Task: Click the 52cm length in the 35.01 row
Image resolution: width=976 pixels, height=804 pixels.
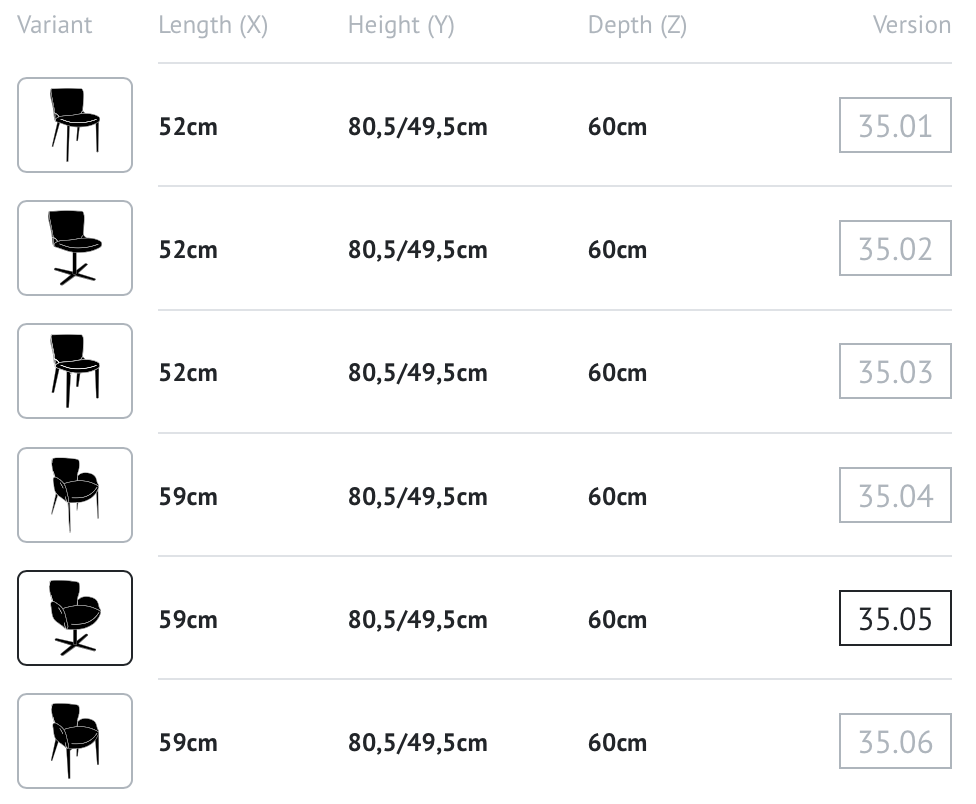Action: 188,126
